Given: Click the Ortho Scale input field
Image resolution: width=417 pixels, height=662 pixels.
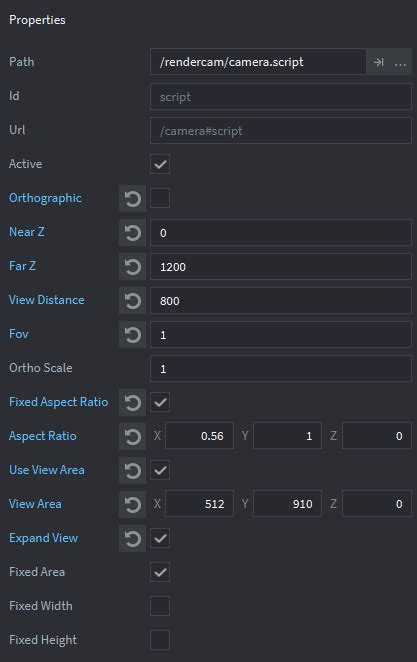Looking at the screenshot, I should tap(281, 369).
